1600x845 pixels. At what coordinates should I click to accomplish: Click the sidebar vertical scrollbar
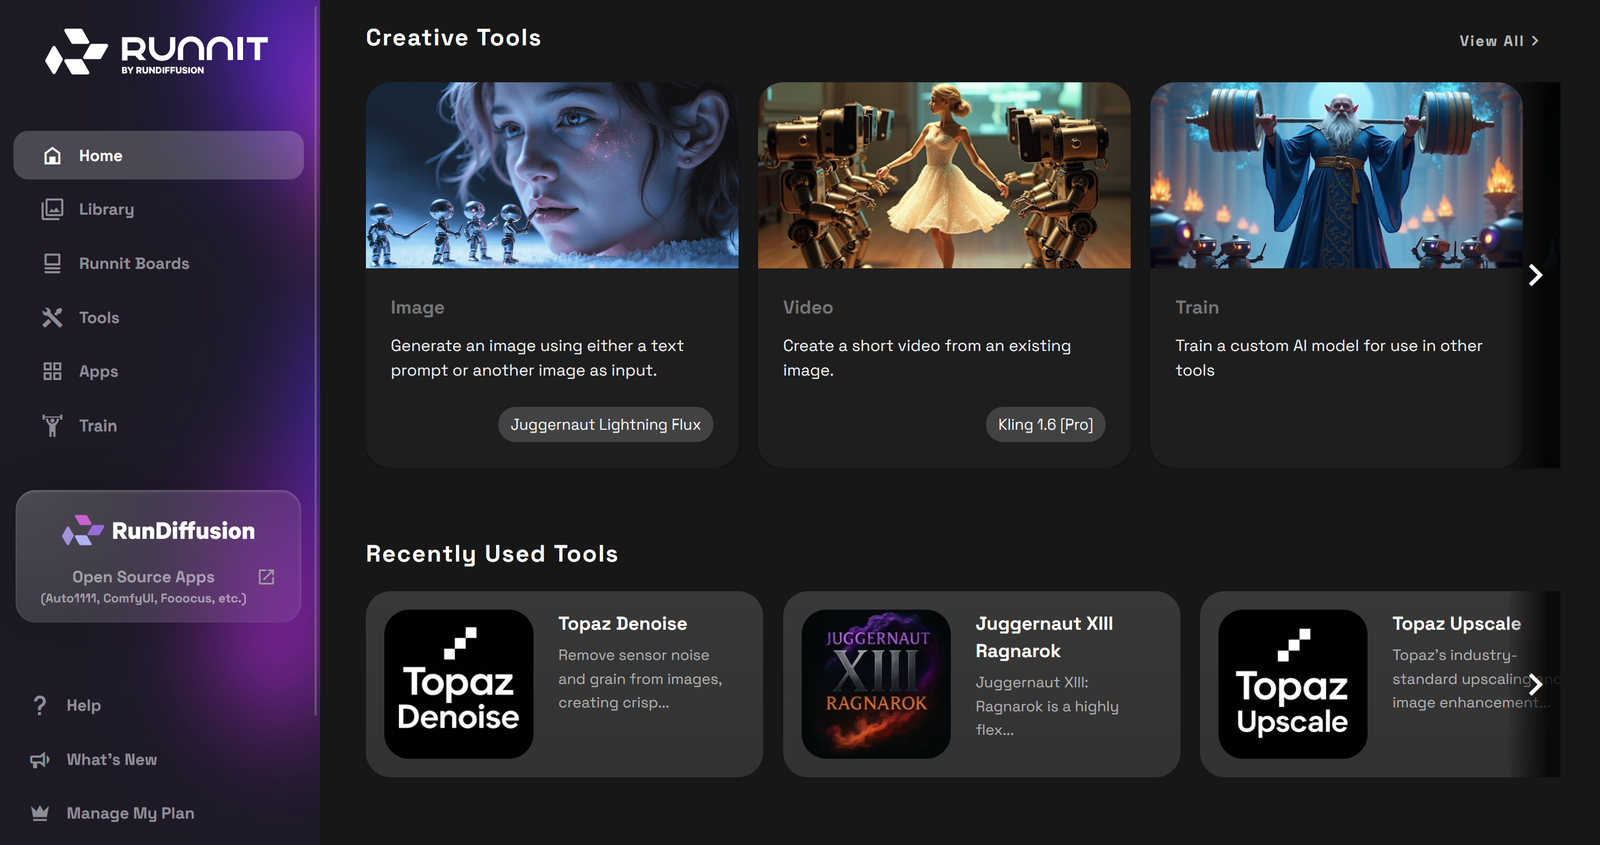(x=316, y=360)
